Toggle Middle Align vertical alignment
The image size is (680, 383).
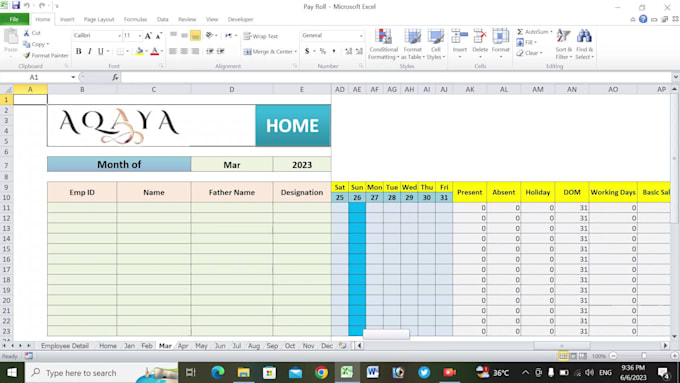tap(184, 36)
